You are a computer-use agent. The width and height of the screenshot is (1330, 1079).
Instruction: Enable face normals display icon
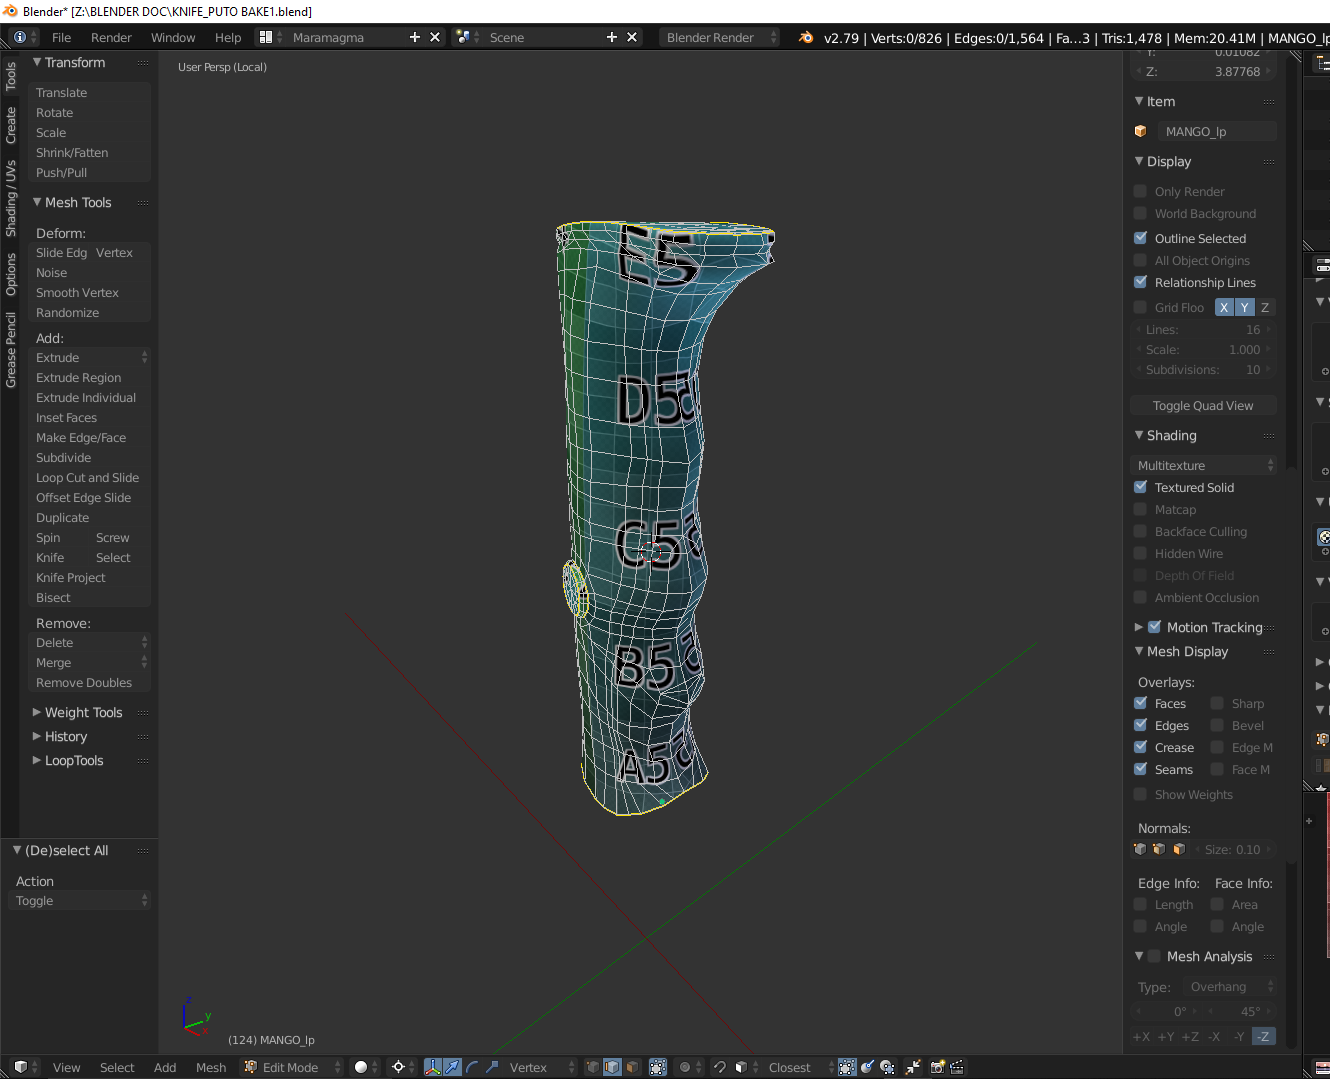(x=1179, y=849)
